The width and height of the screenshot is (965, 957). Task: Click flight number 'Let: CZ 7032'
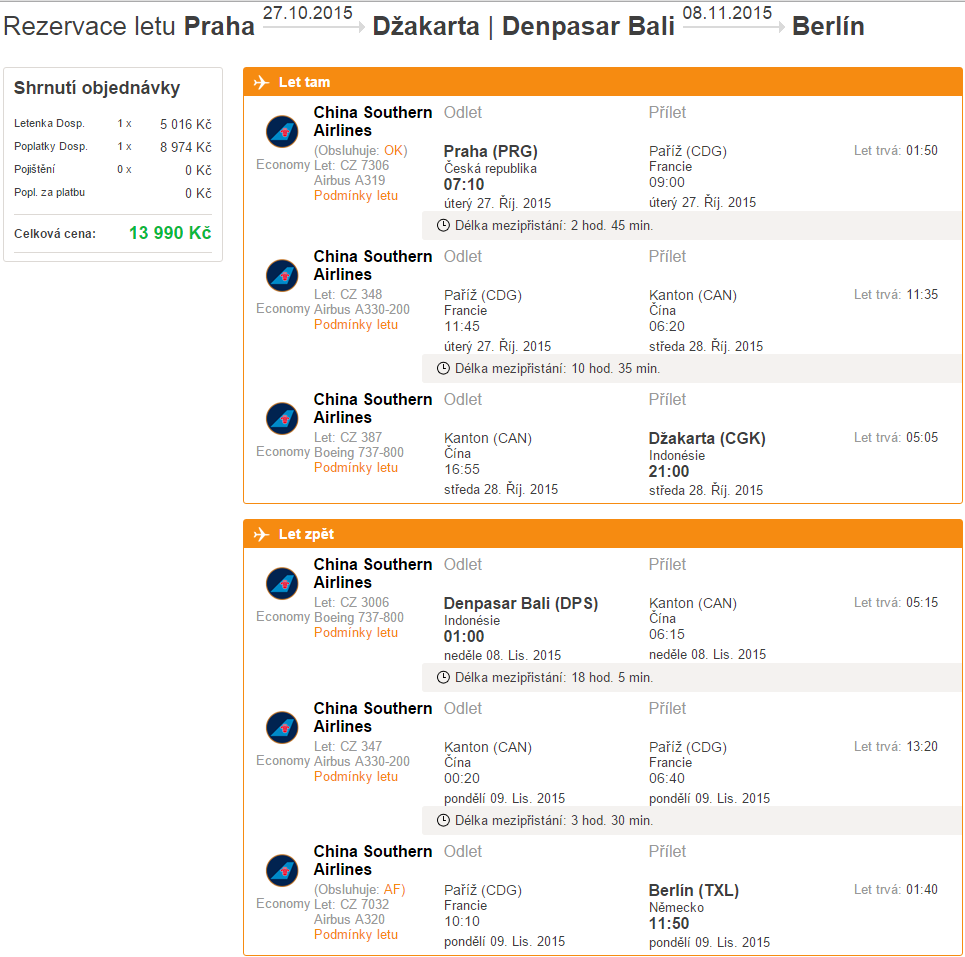[x=351, y=905]
